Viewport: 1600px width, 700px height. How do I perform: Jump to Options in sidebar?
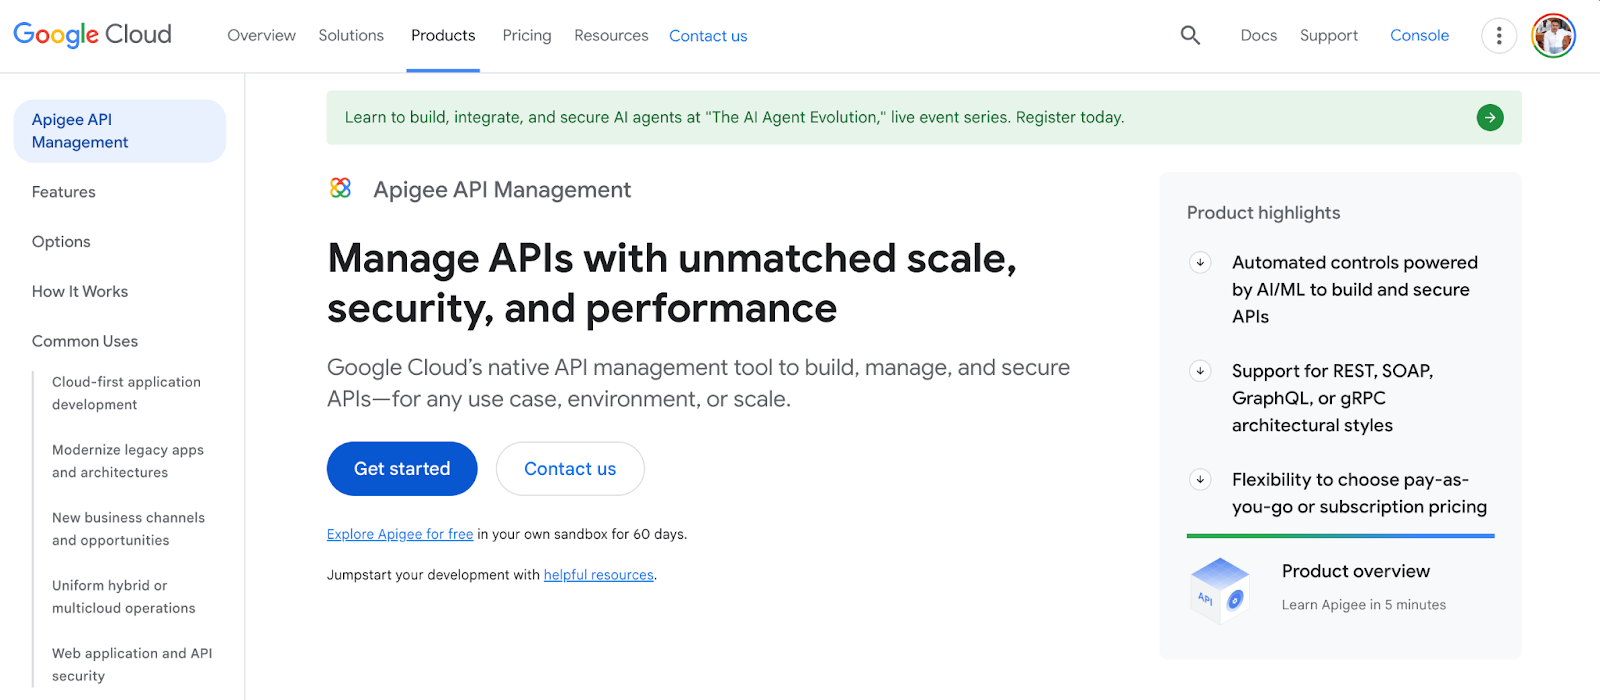click(x=61, y=242)
